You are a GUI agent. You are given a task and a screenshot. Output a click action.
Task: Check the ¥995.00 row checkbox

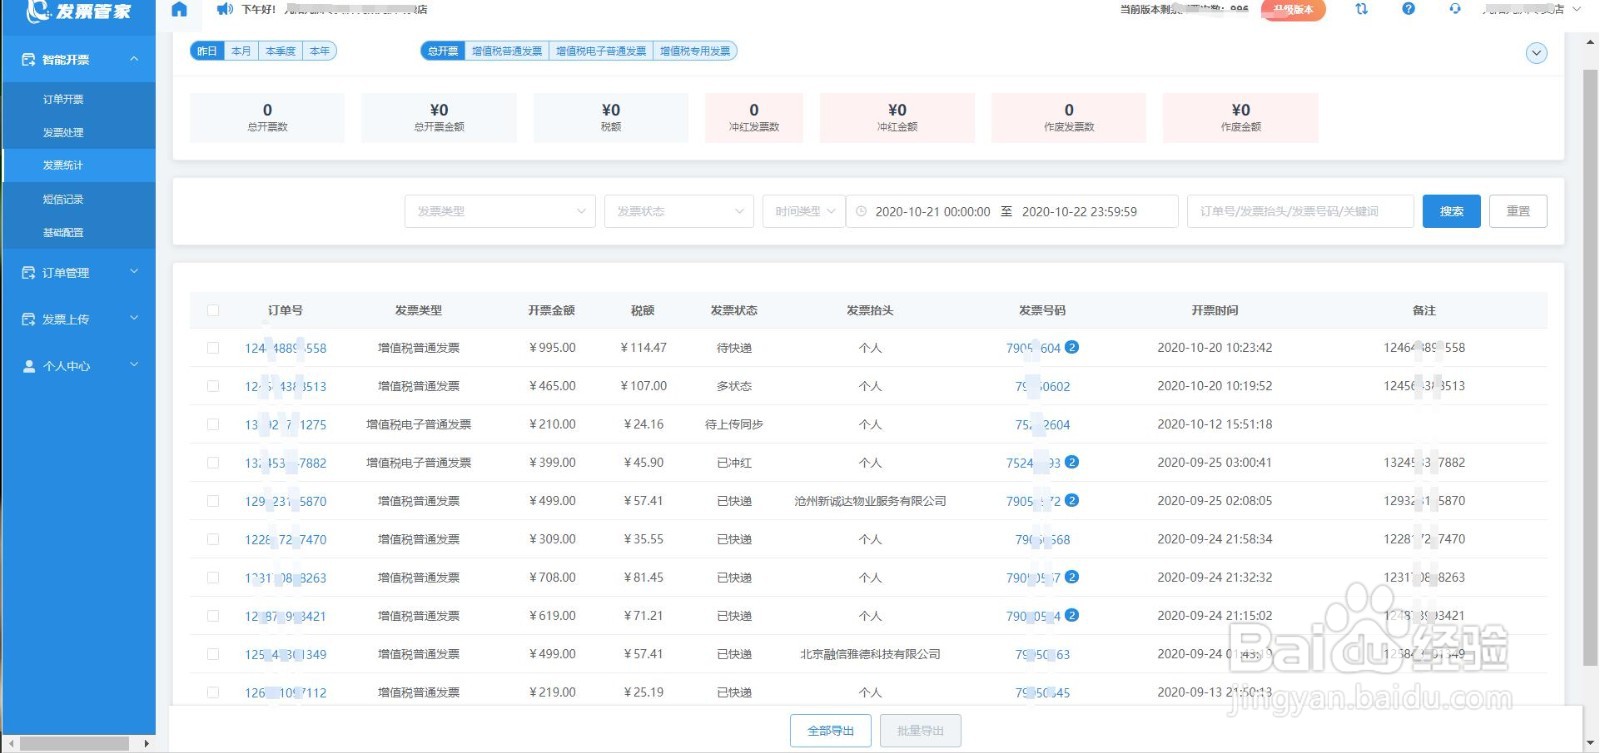pos(213,348)
